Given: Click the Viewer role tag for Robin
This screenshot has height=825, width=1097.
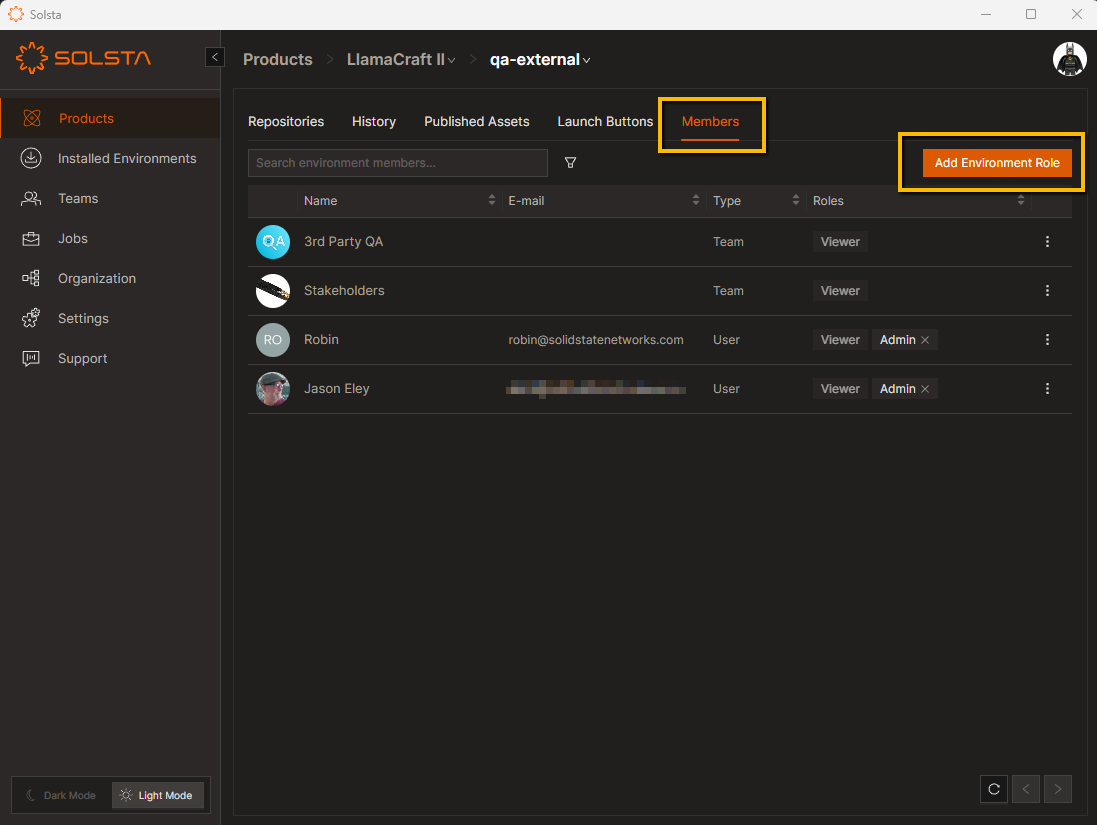Looking at the screenshot, I should 840,339.
